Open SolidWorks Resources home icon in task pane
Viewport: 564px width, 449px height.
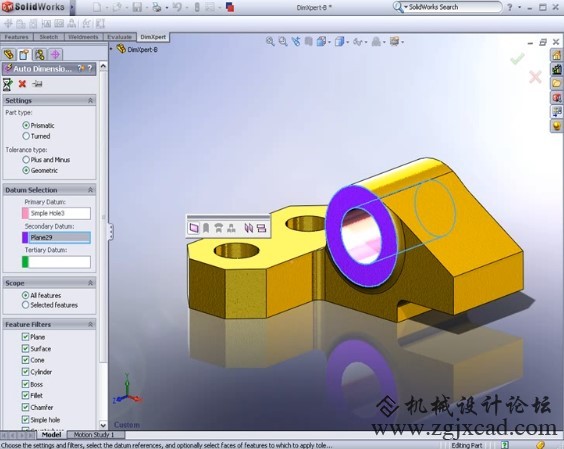coord(556,55)
